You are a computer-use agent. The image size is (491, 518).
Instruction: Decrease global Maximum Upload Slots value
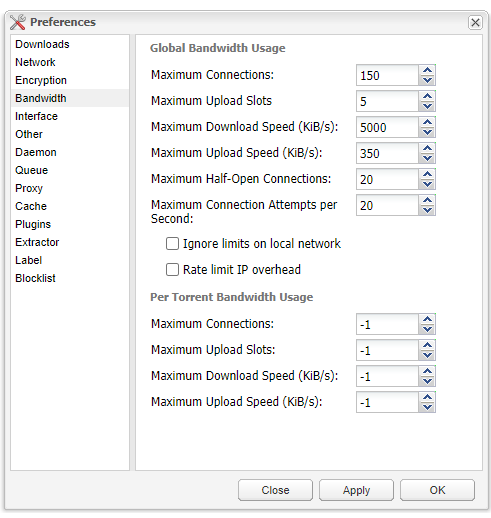pos(427,106)
